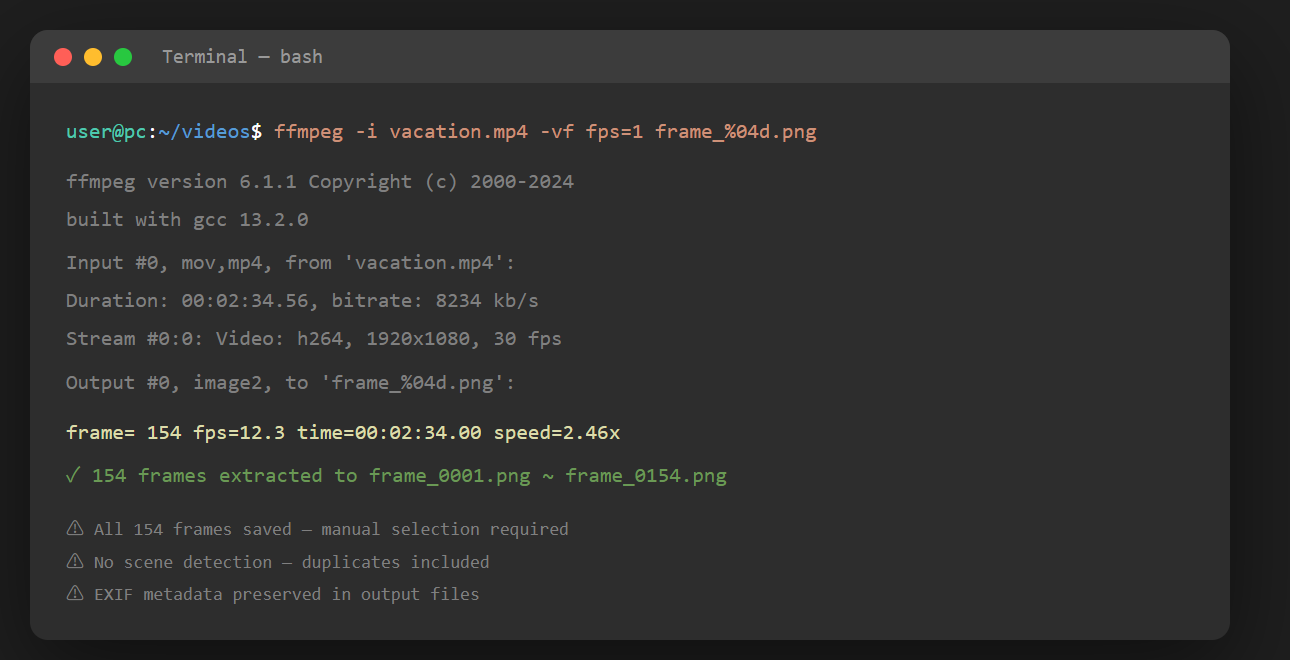Click the 'EXIF metadata preserved in output files' text
Viewport: 1290px width, 660px height.
tap(286, 594)
